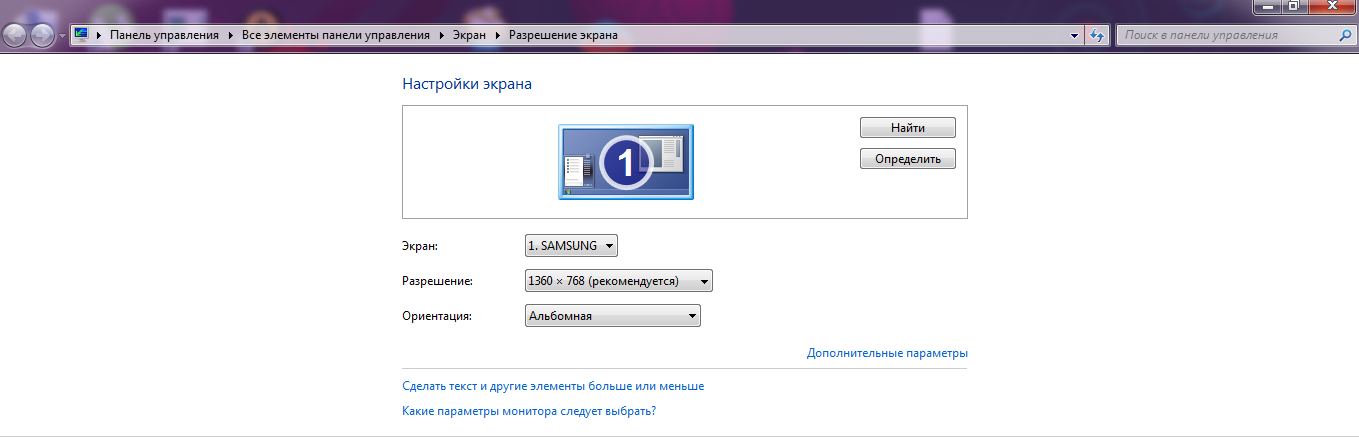Focus the Поиск в панели управления field
This screenshot has width=1359, height=437.
click(x=1225, y=35)
